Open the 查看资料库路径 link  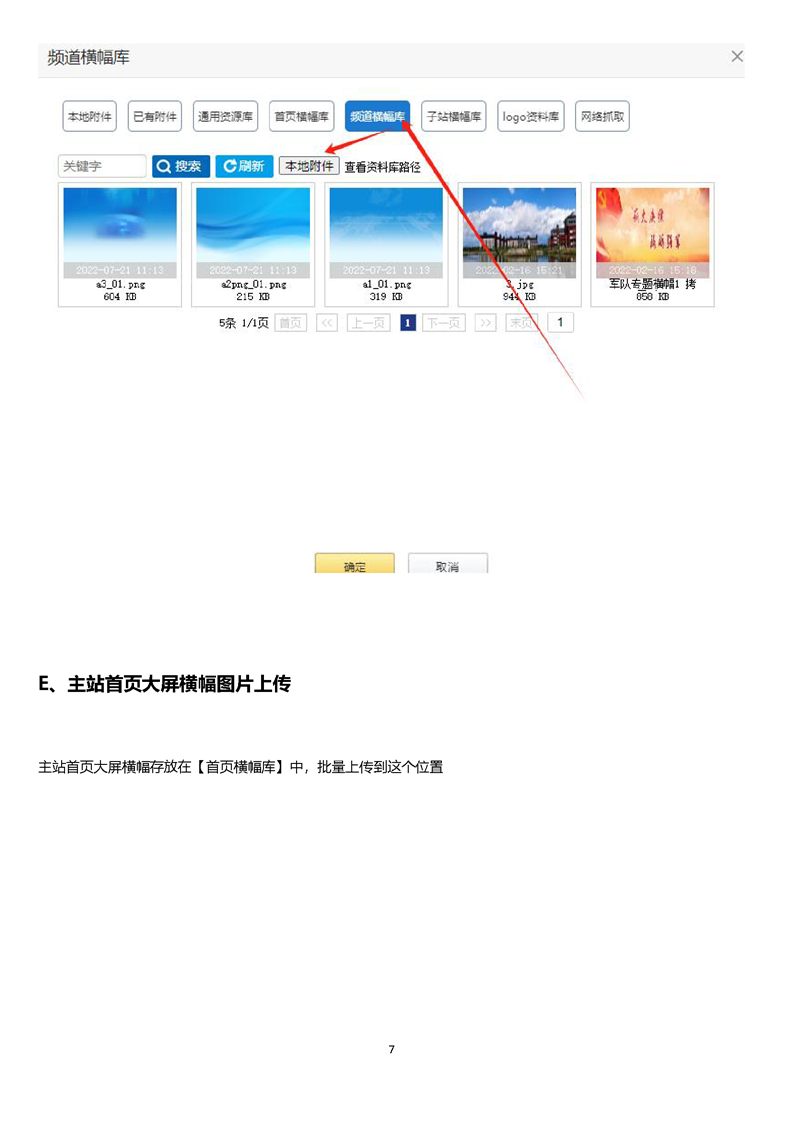[383, 168]
